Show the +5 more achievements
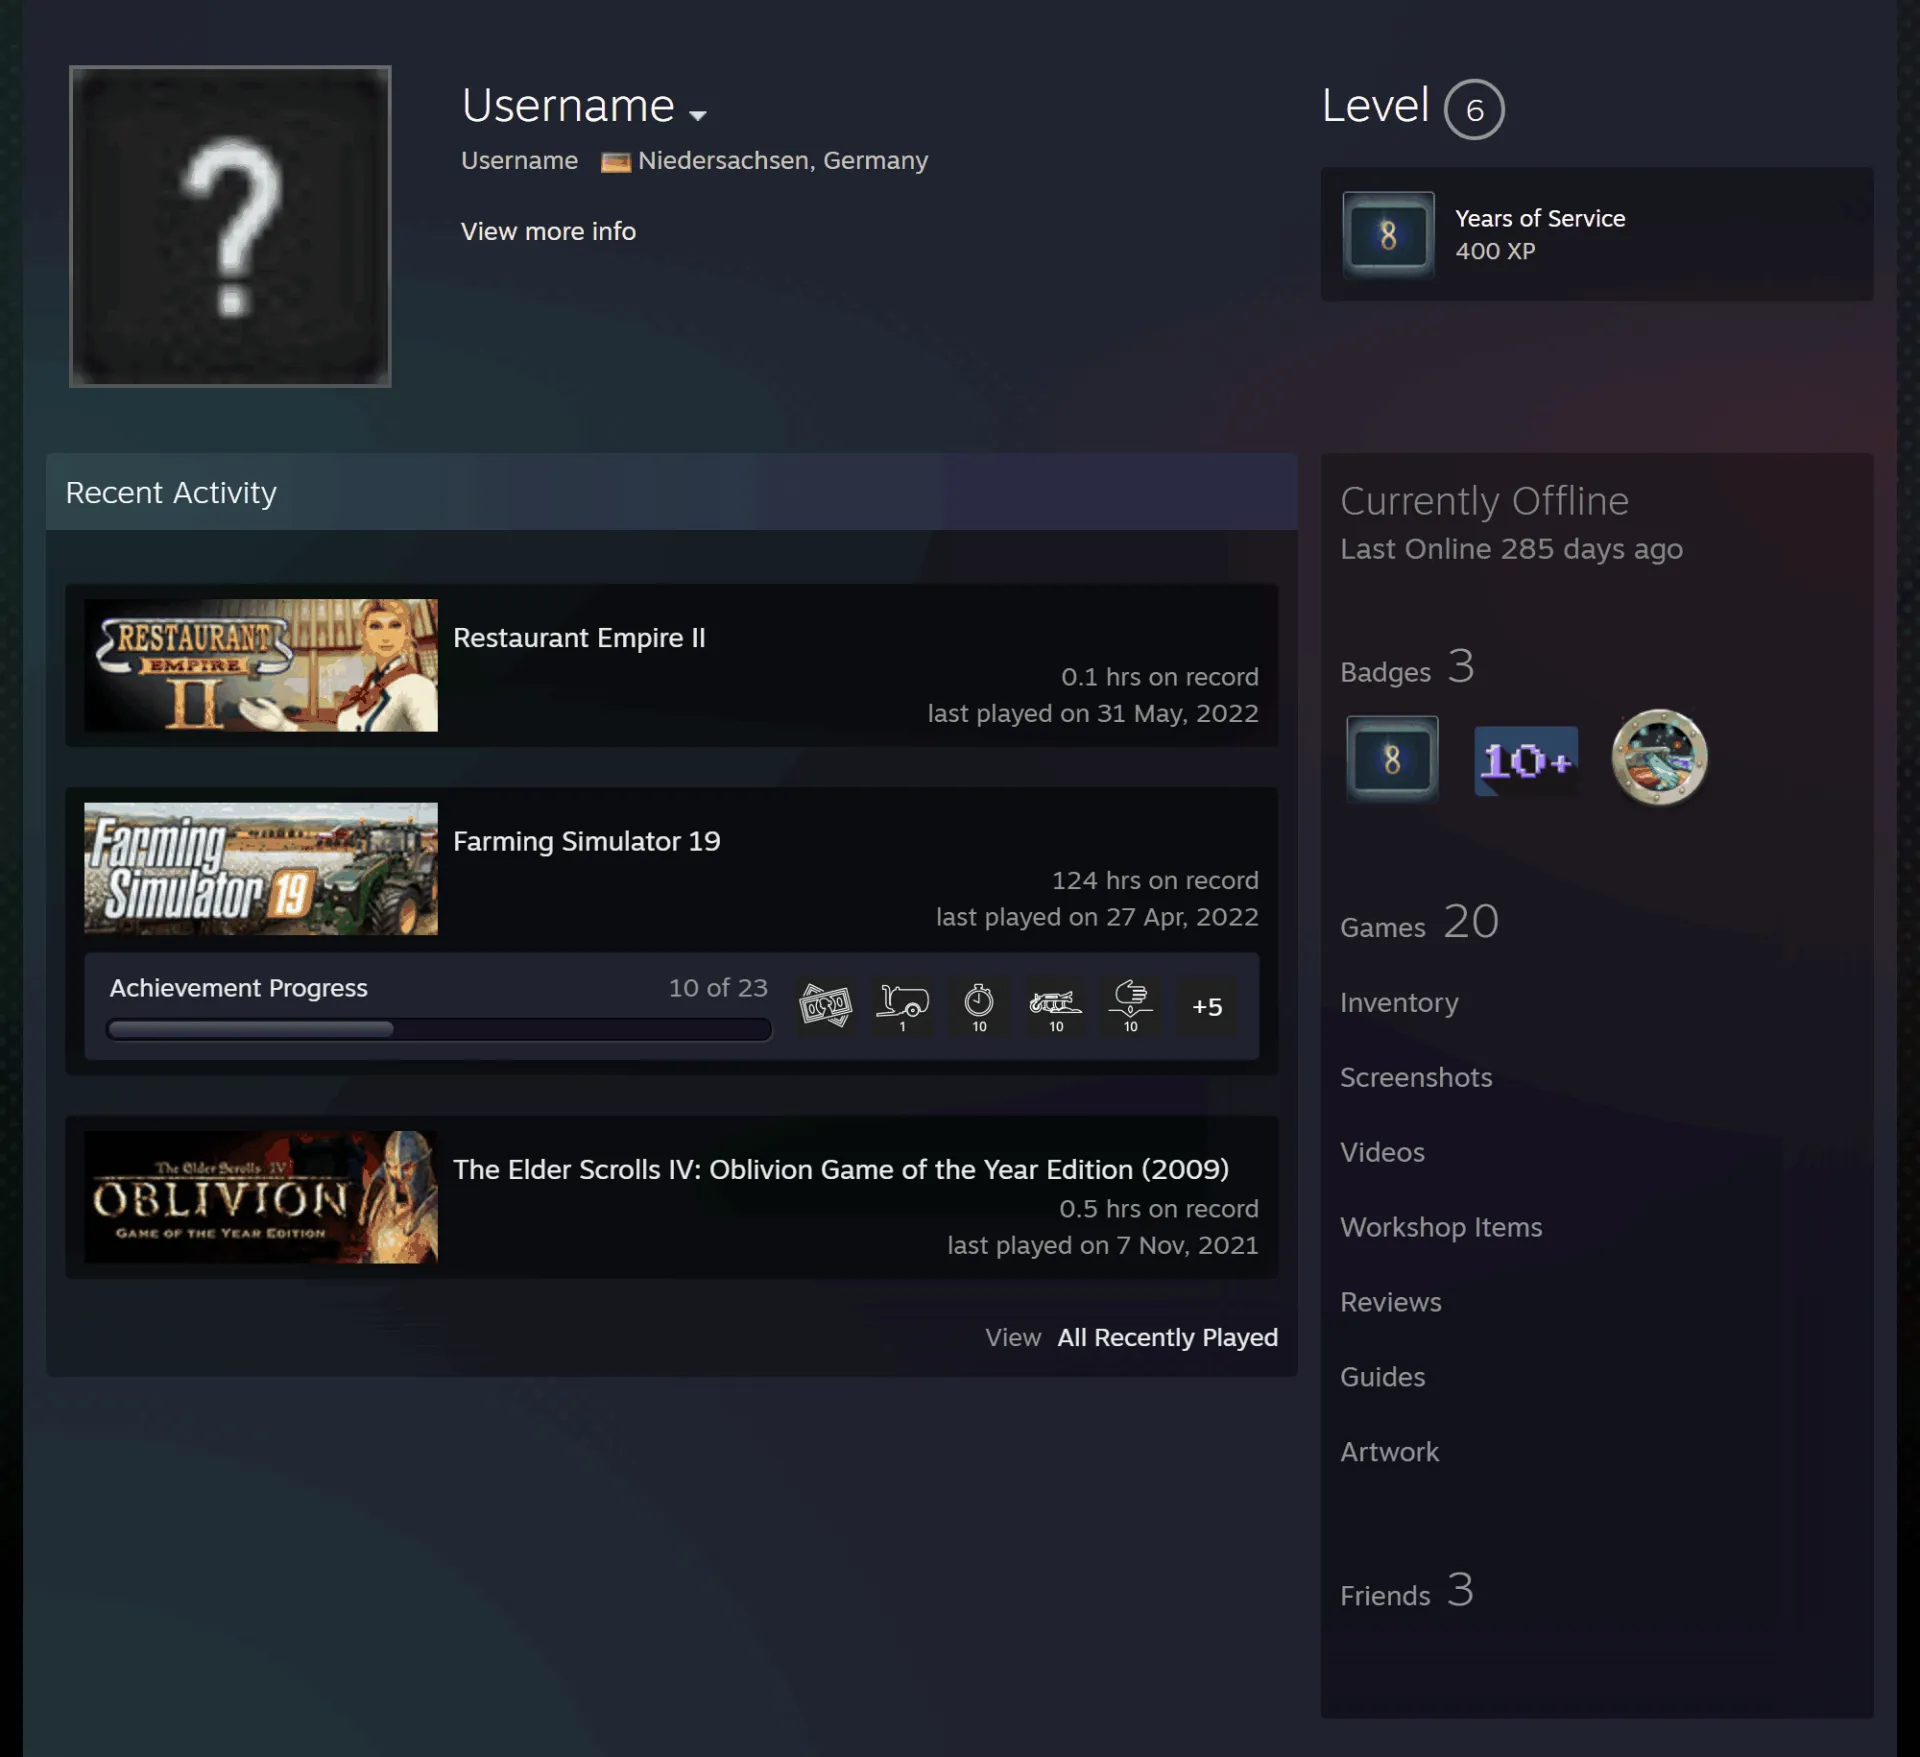The height and width of the screenshot is (1757, 1920). coord(1207,1006)
